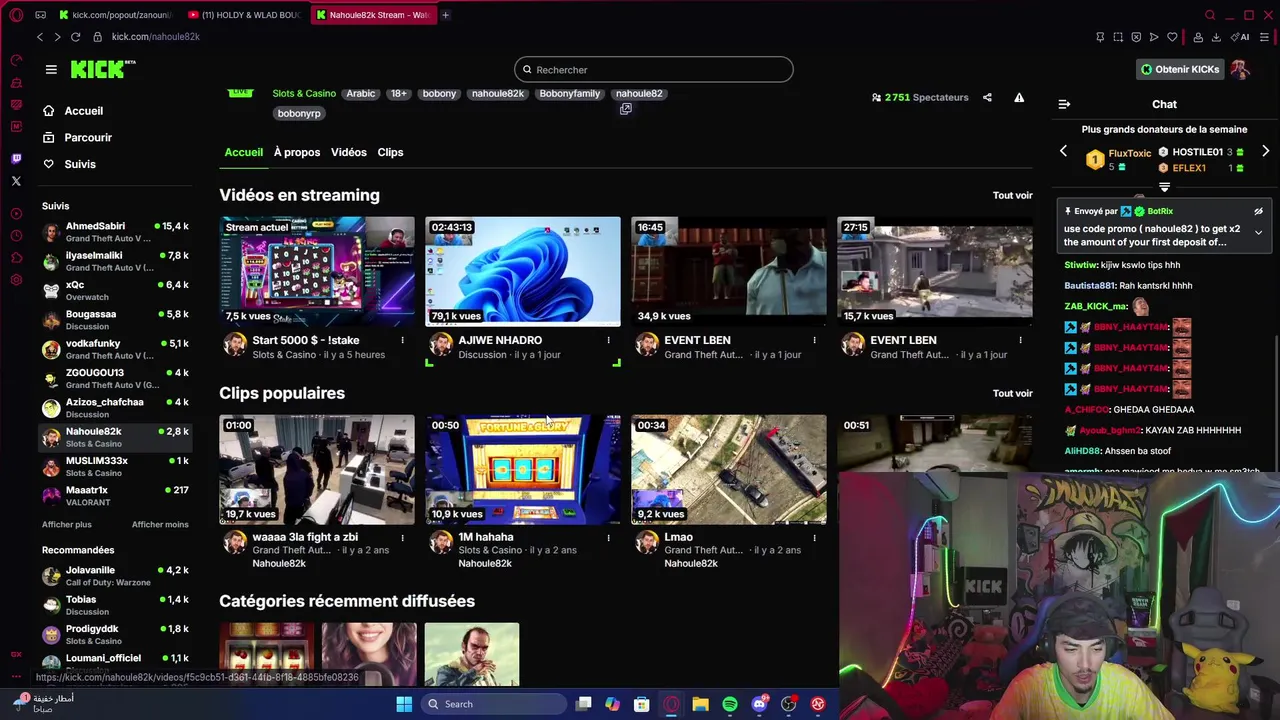Viewport: 1280px width, 720px height.
Task: Open X (Twitter) in Opera sidebar
Action: [x=16, y=181]
